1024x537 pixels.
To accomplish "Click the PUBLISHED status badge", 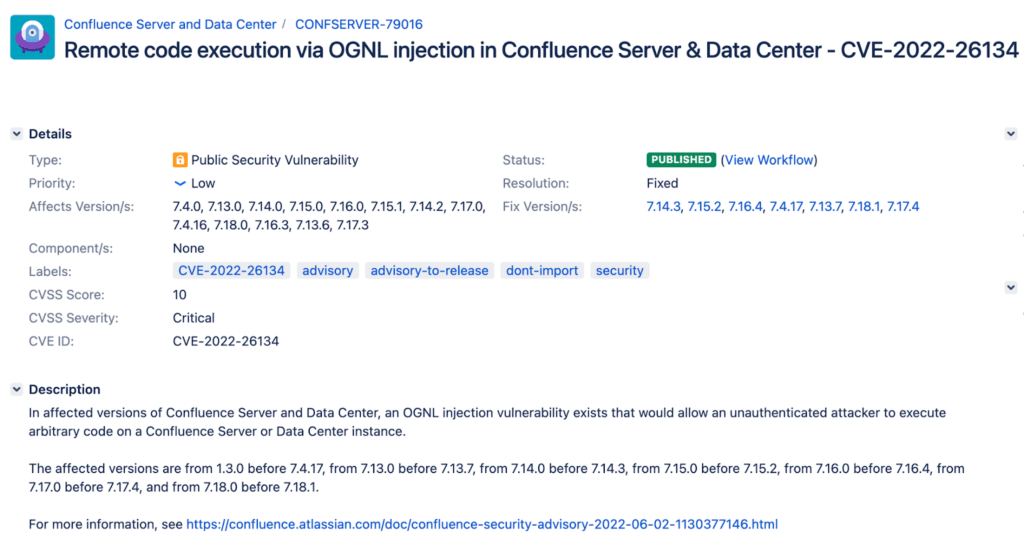I will [x=681, y=160].
